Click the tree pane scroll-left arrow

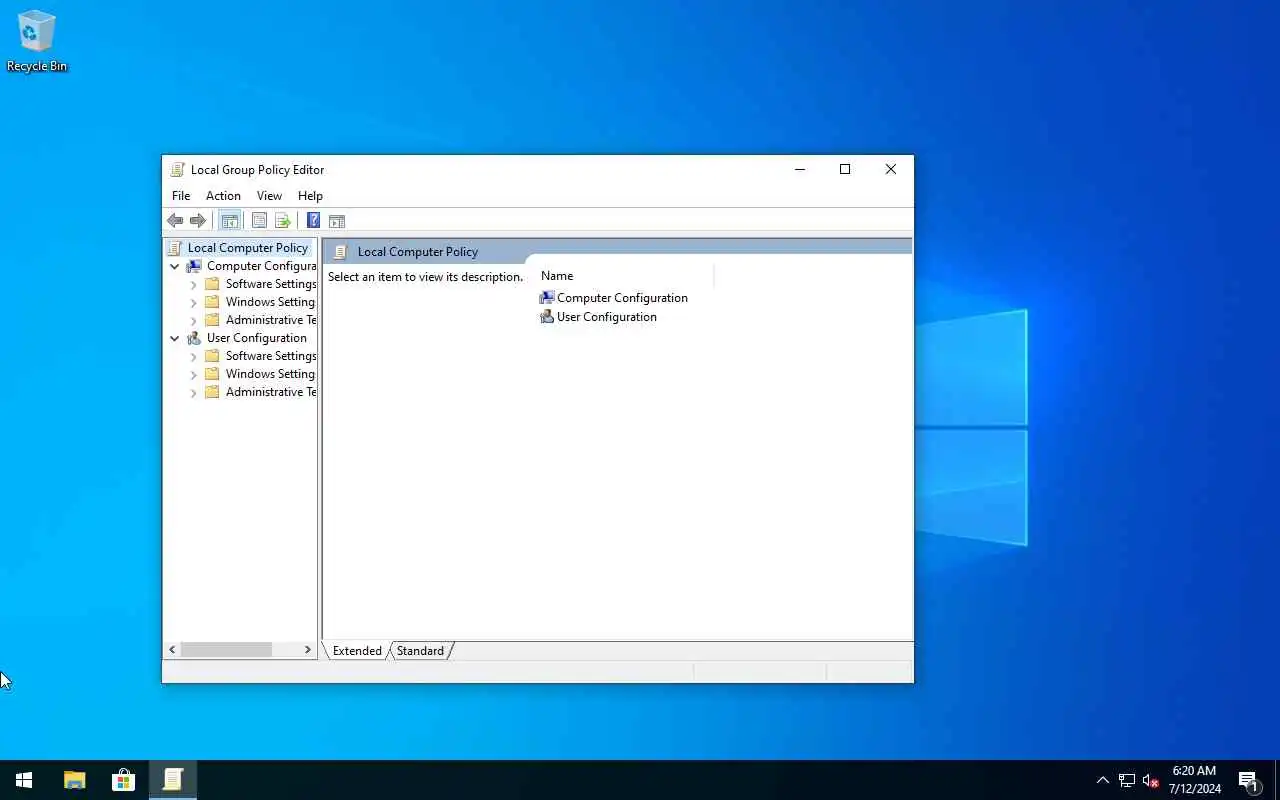(x=172, y=650)
